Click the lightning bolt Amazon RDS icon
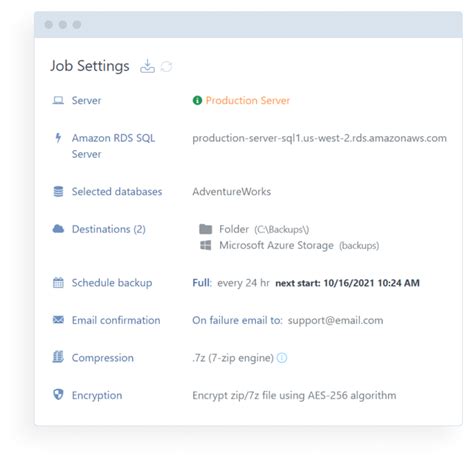This screenshot has height=460, width=474. [58, 138]
